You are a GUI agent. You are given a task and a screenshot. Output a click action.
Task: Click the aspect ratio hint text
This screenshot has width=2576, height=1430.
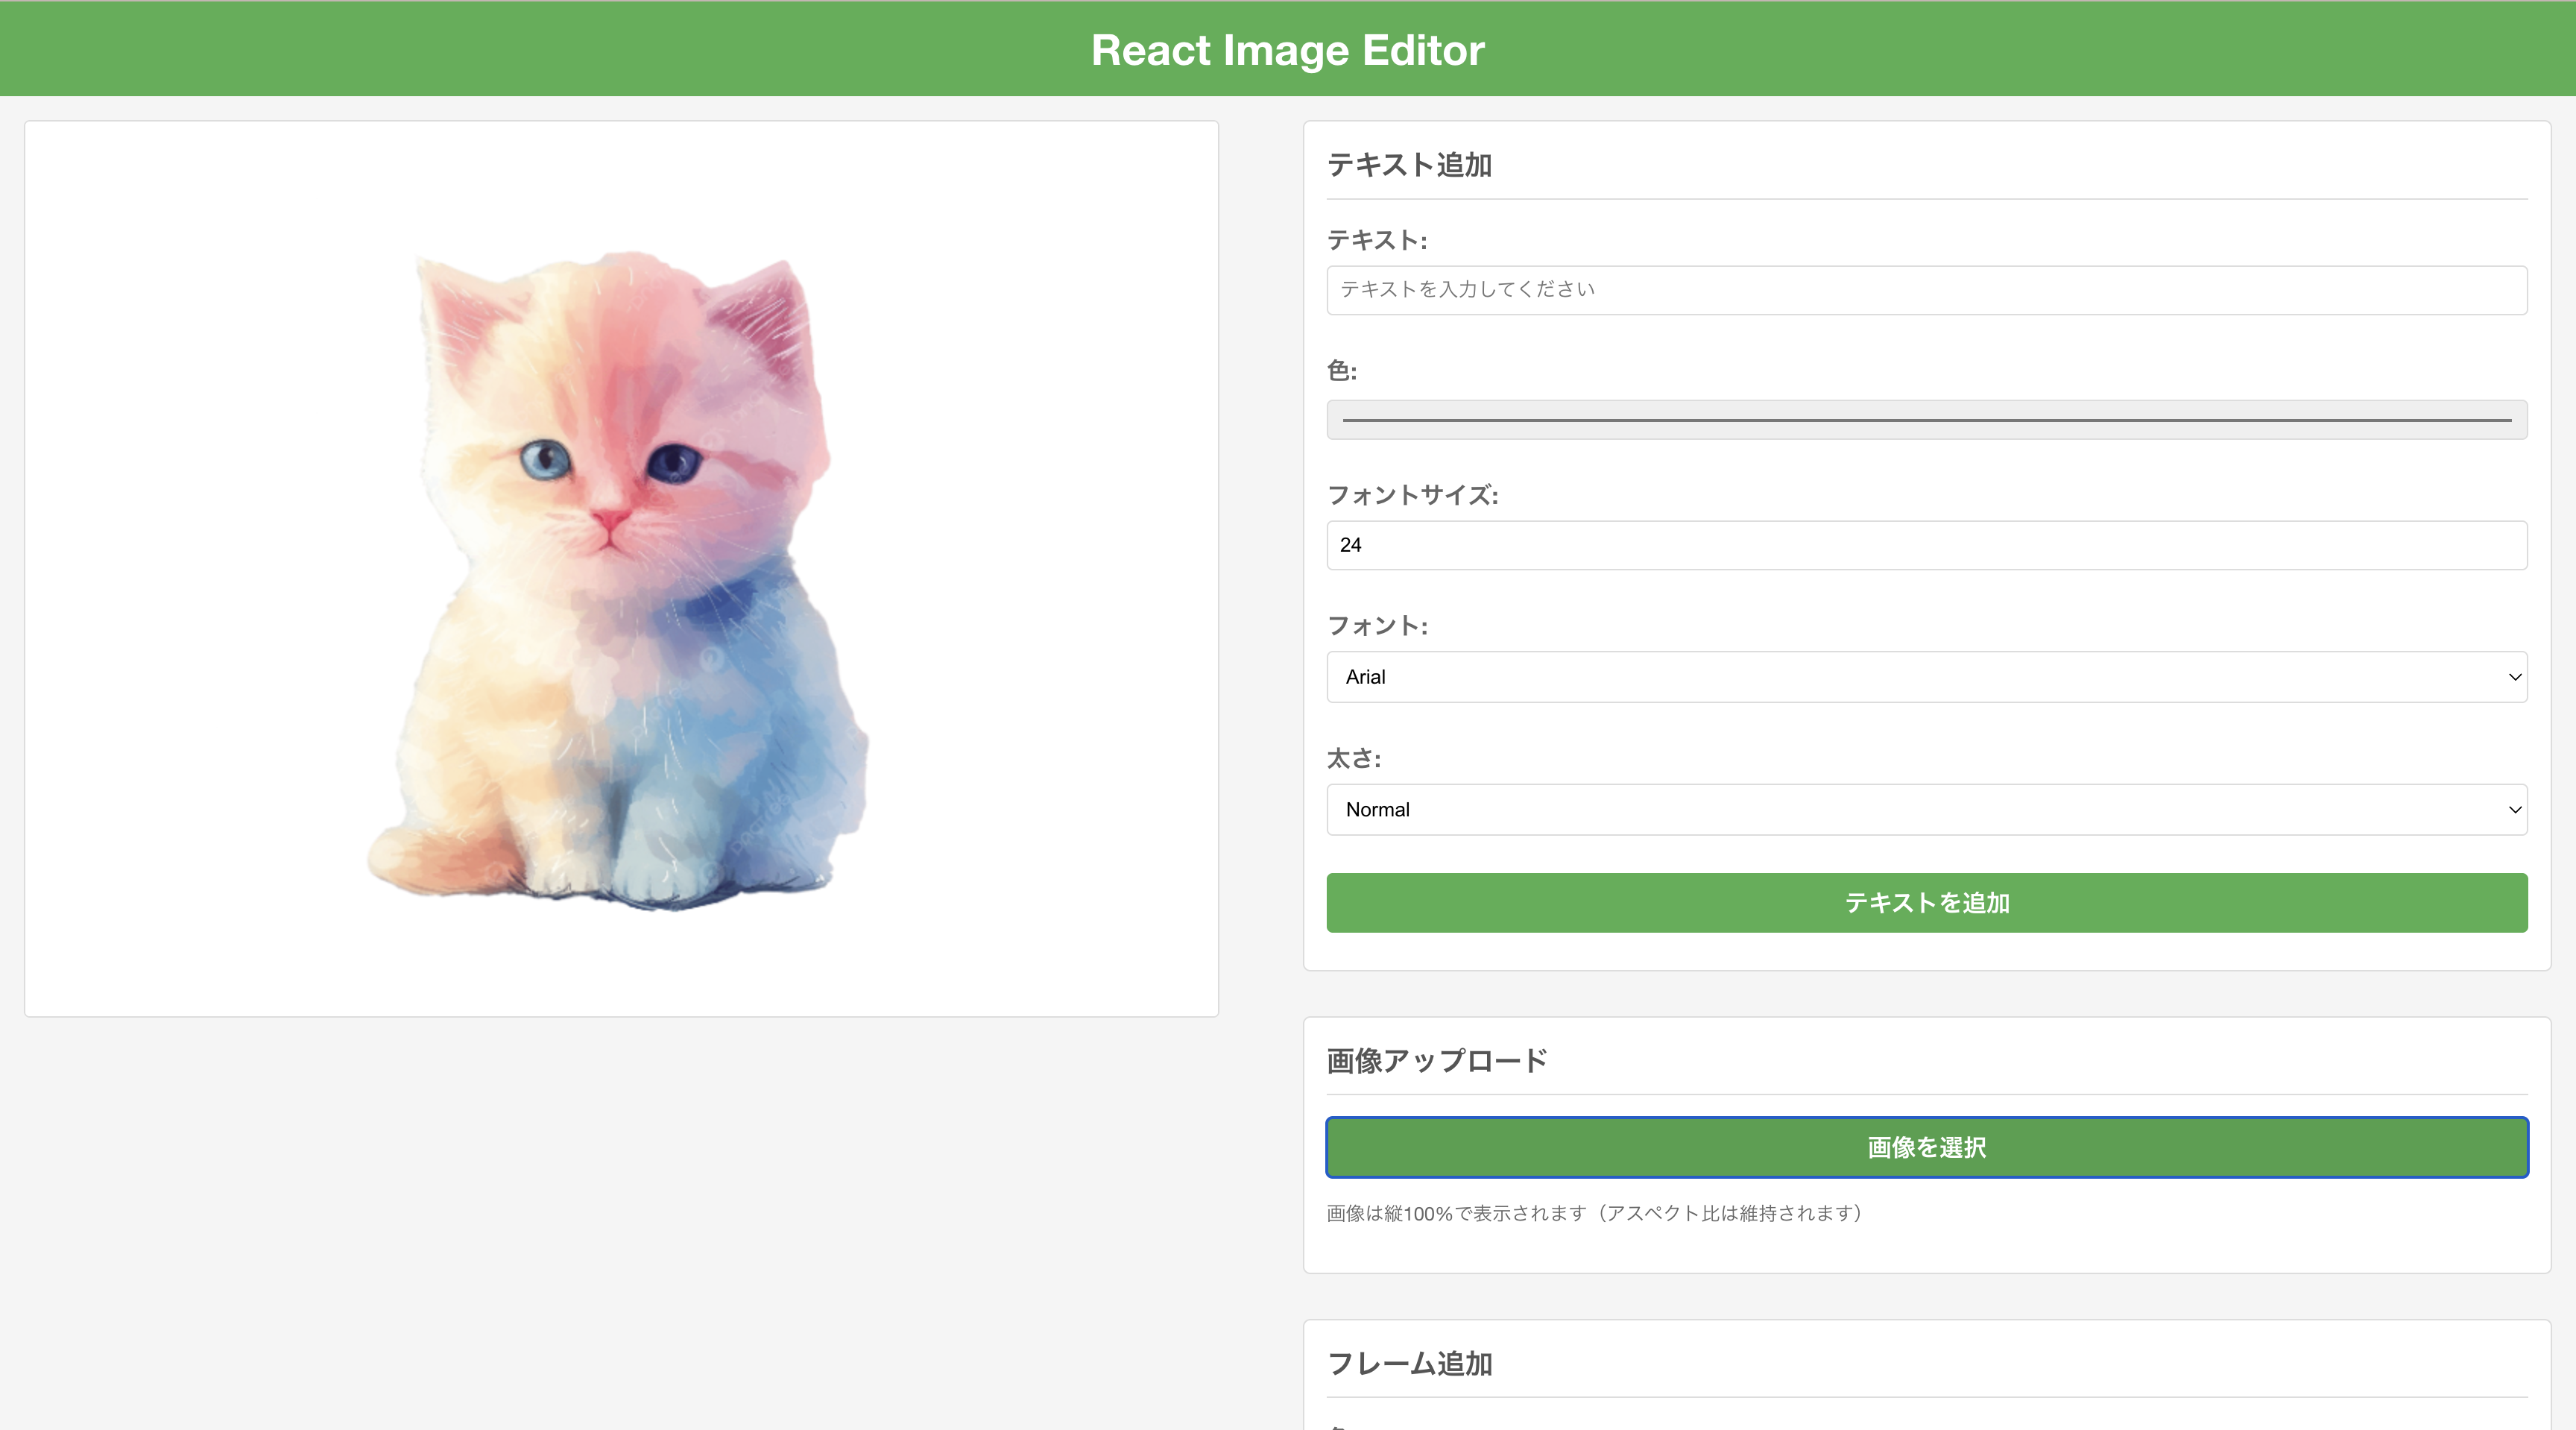pos(1596,1213)
